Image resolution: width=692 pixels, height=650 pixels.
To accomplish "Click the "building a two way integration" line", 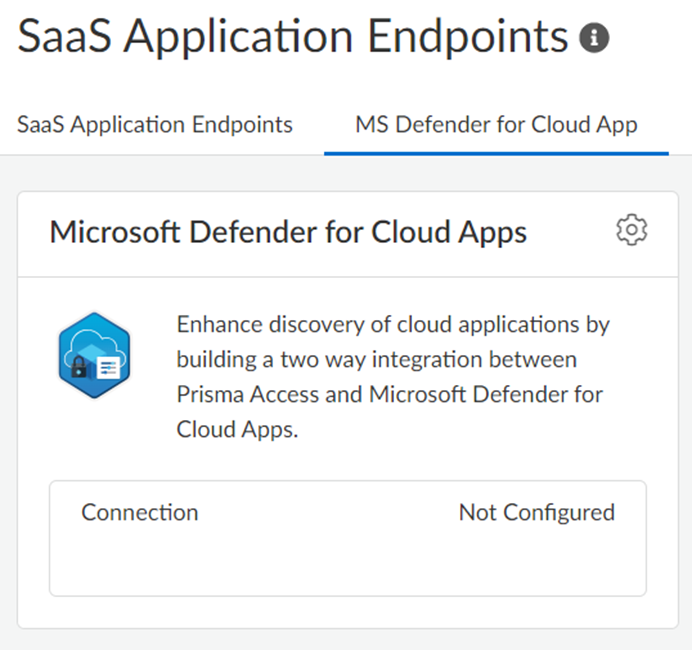I will (x=376, y=359).
